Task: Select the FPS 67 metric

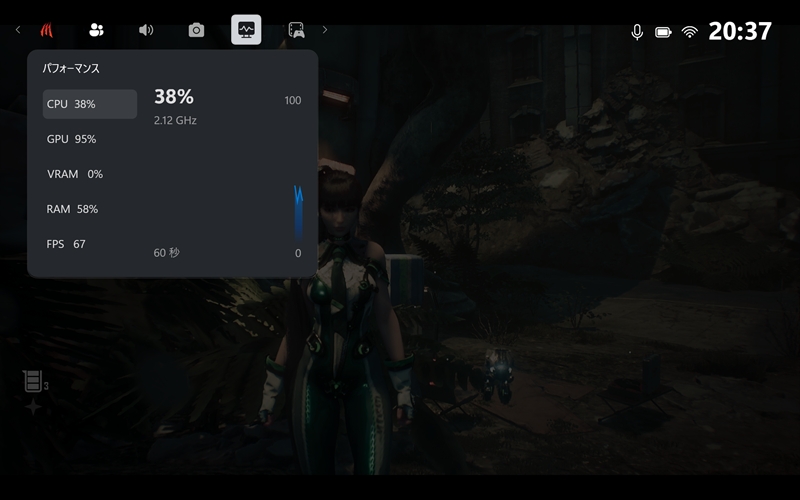Action: tap(90, 244)
